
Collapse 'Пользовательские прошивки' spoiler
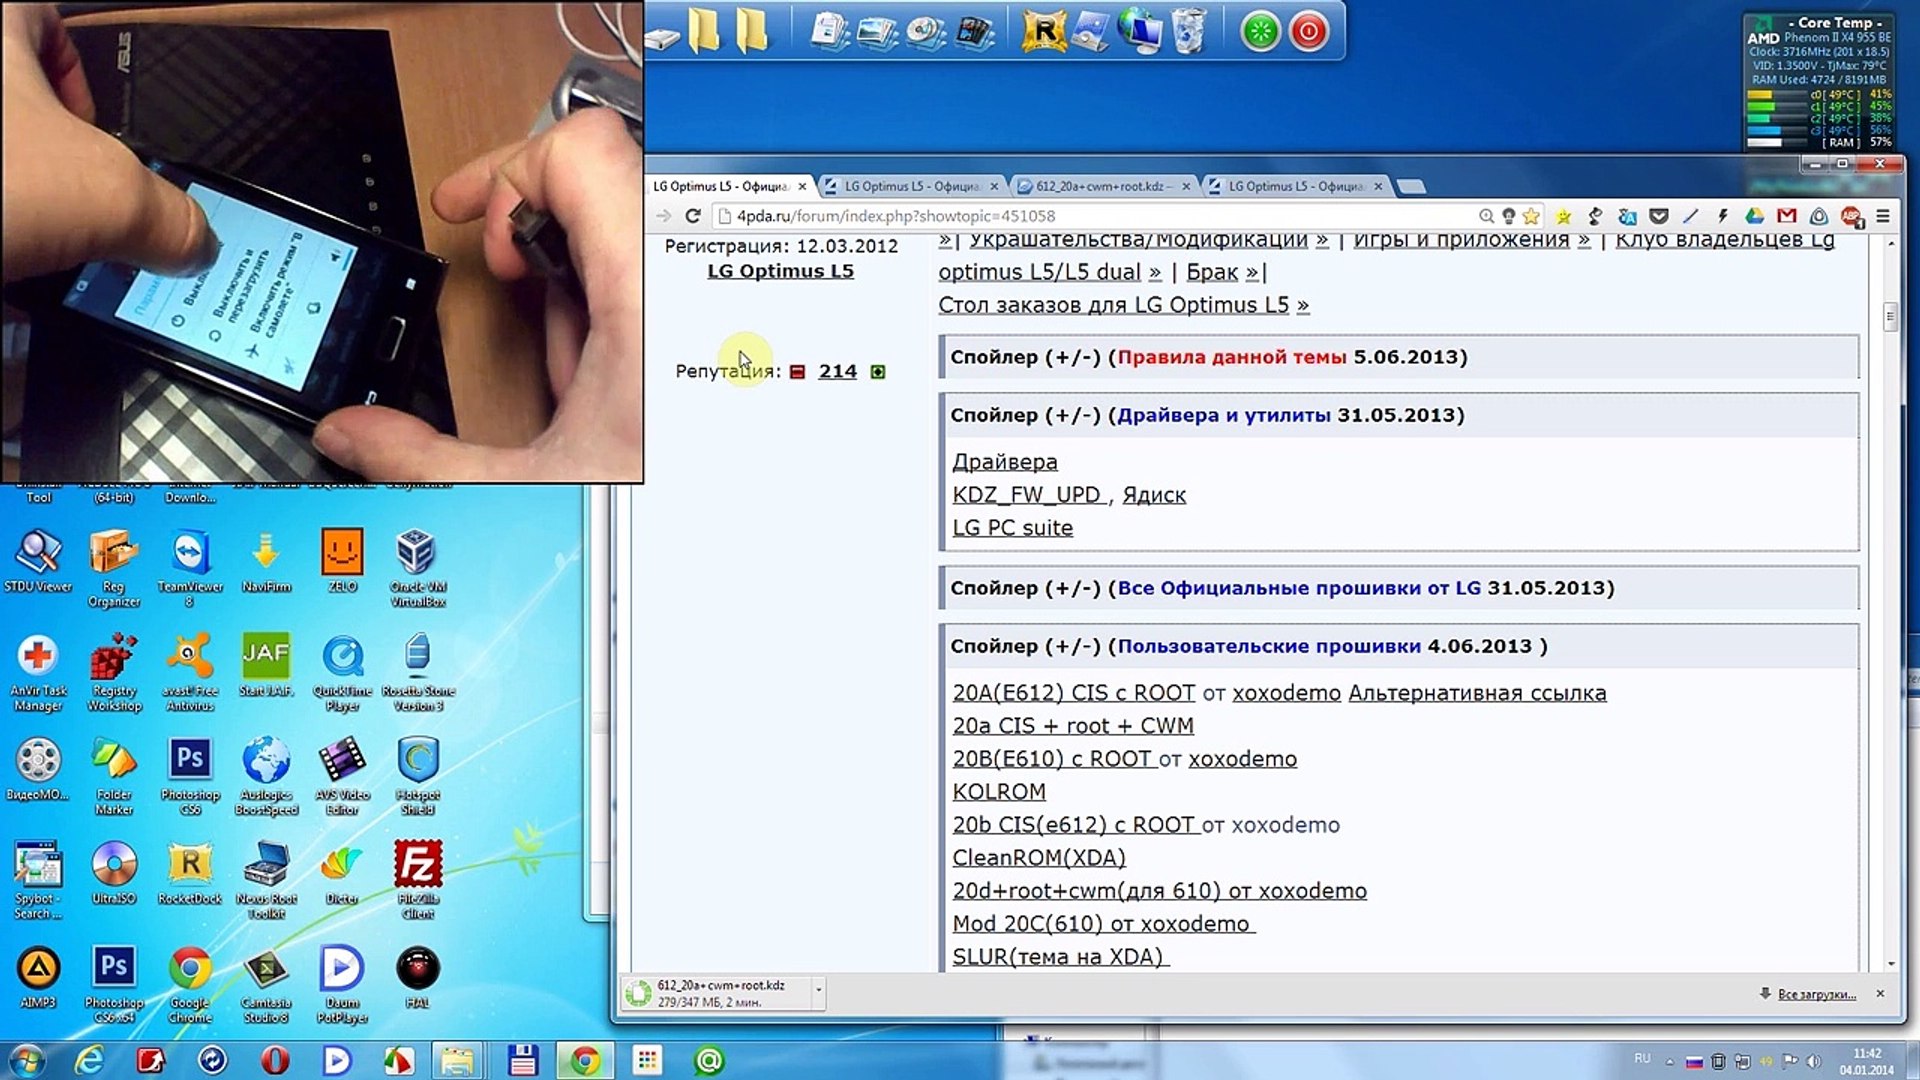[1399, 646]
